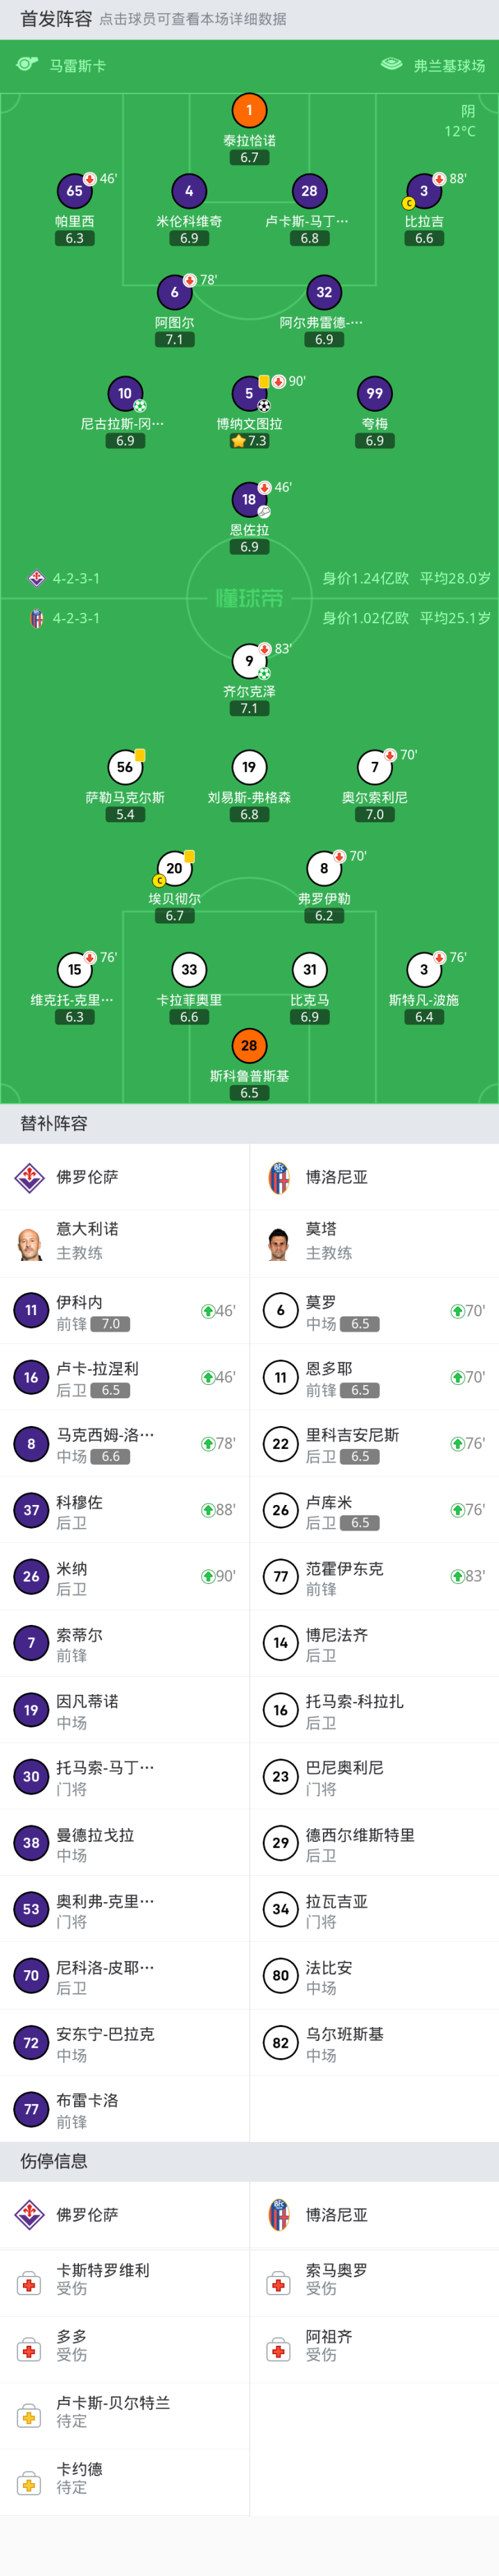Viewport: 499px width, 2576px height.
Task: Open substitute Sottil's number 7 entry
Action: coord(124,1643)
